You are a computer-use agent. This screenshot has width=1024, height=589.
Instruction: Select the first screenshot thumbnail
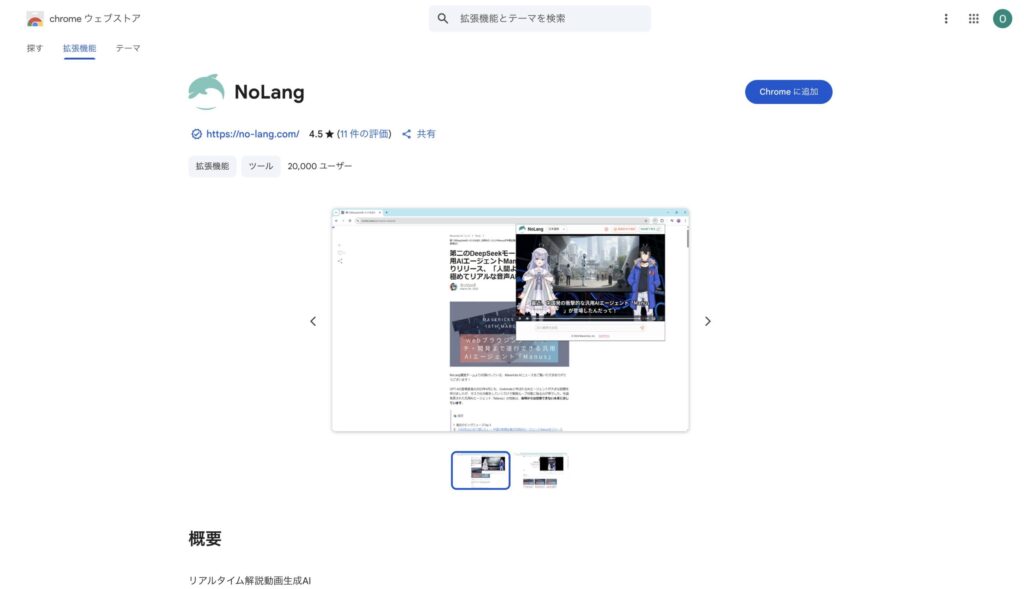pos(480,470)
